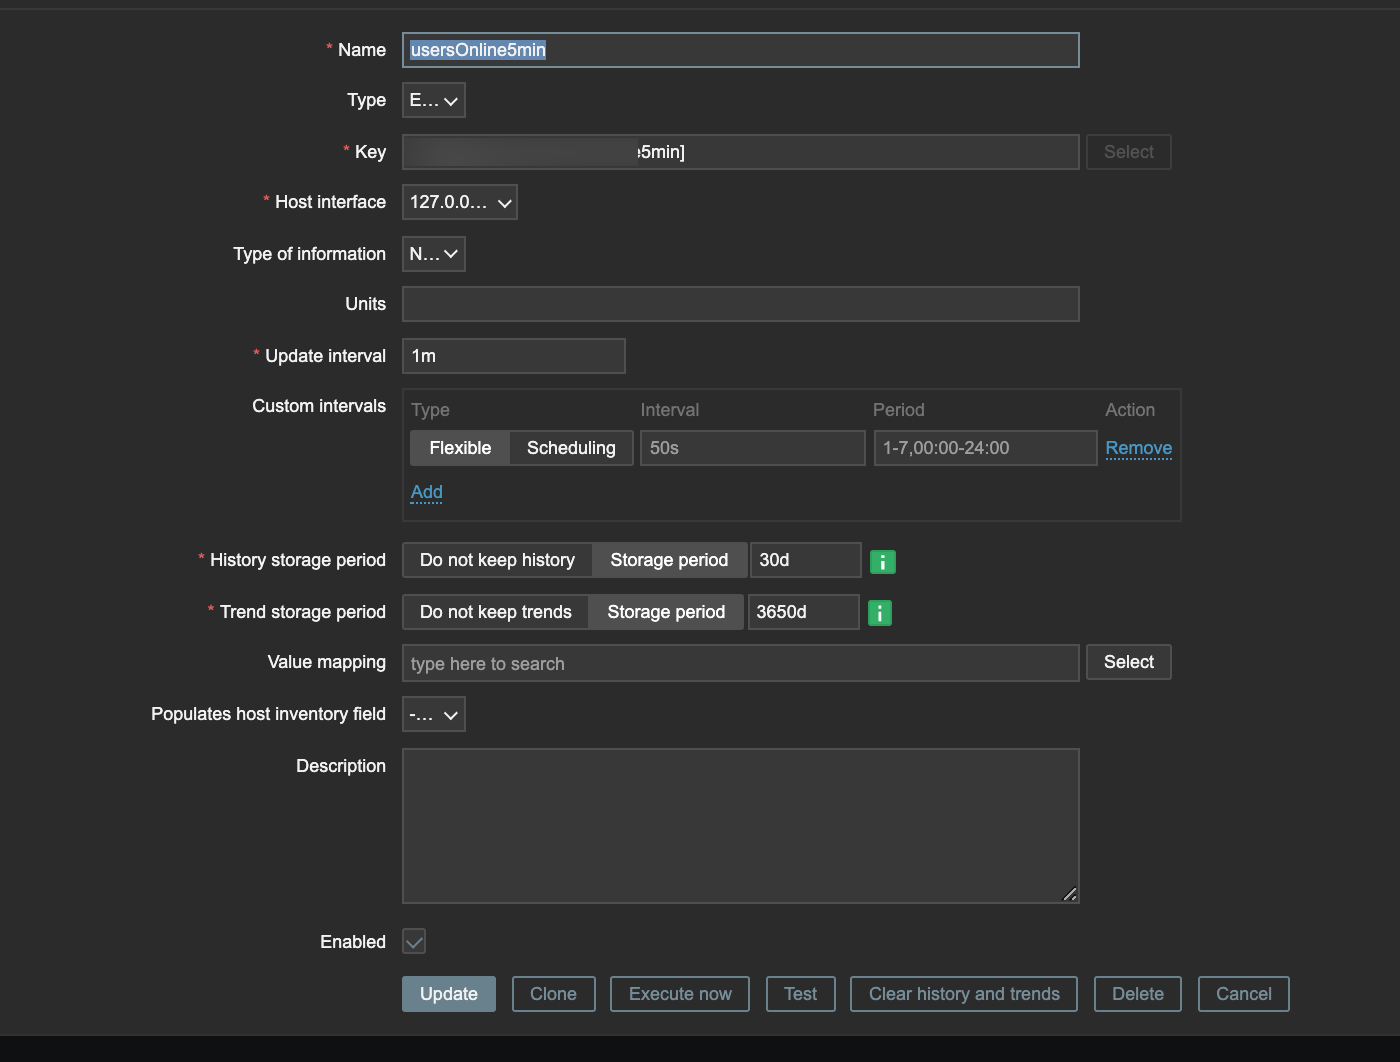The height and width of the screenshot is (1062, 1400).
Task: Focus the Update interval input field
Action: [513, 356]
